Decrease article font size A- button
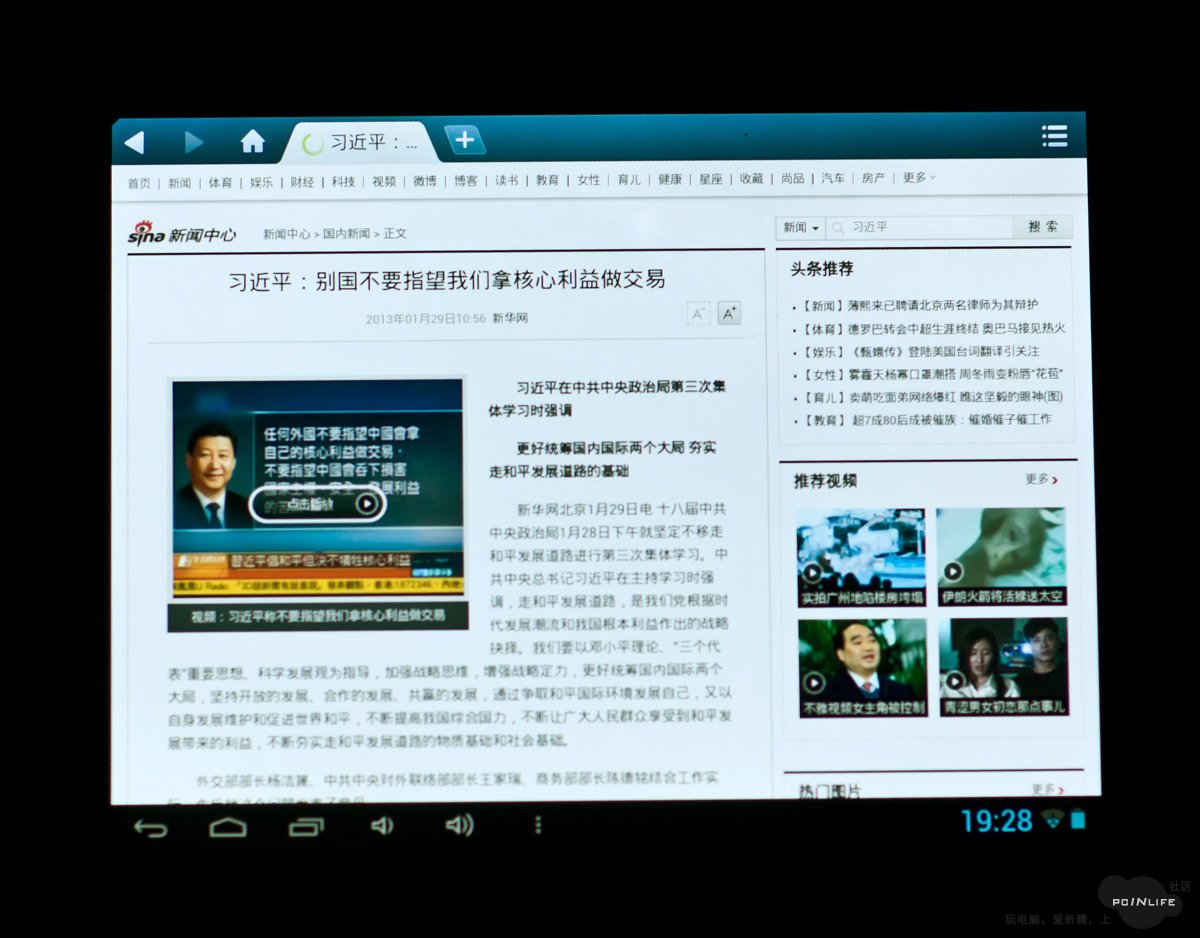The height and width of the screenshot is (938, 1200). (x=698, y=314)
